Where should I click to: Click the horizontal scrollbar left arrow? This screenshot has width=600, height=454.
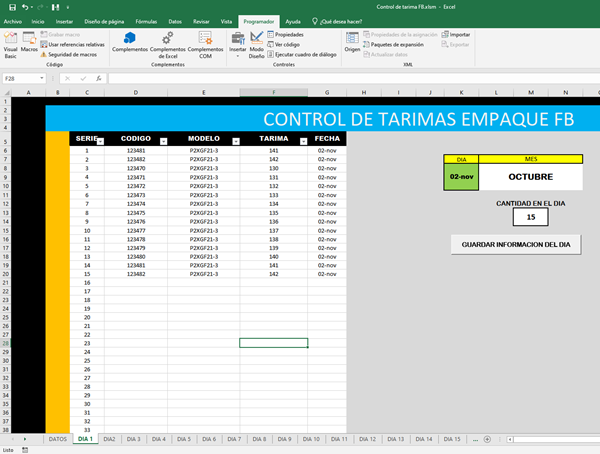coord(510,439)
